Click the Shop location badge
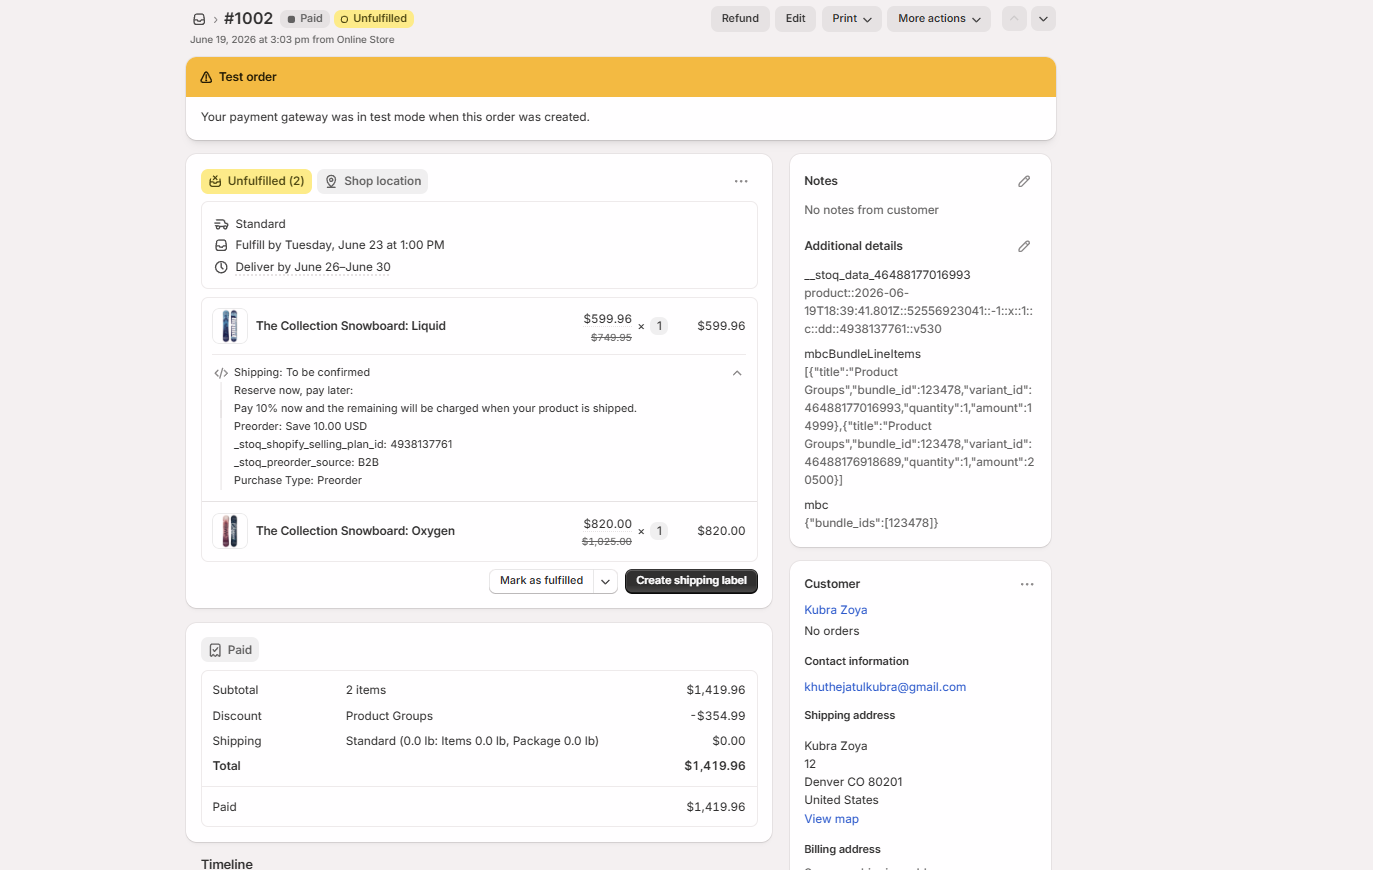This screenshot has height=870, width=1373. tap(372, 181)
